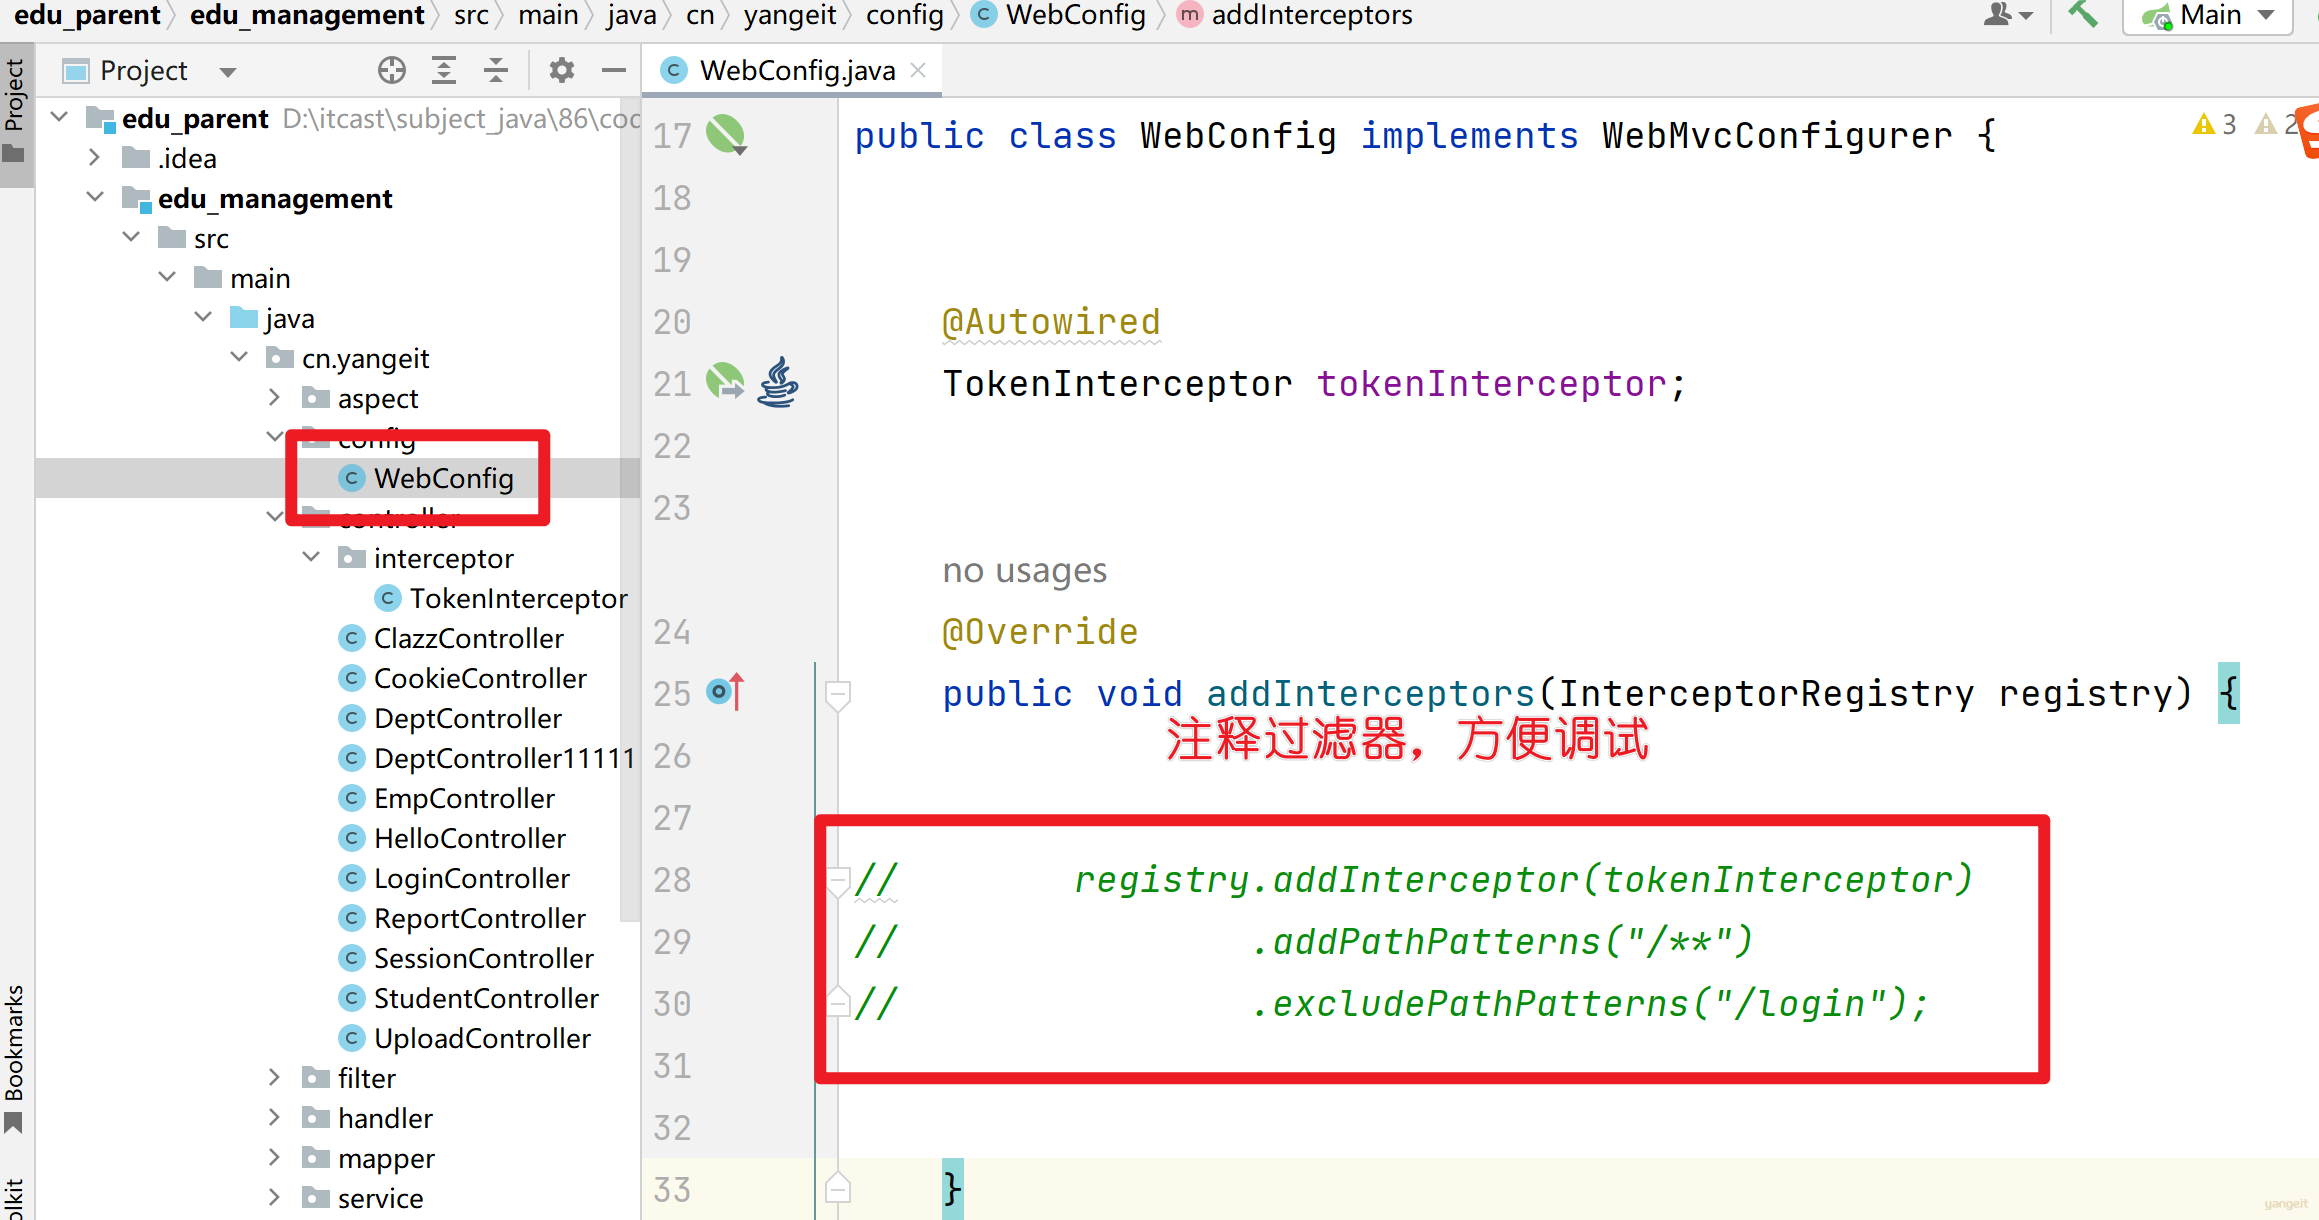Screen dimensions: 2319x1220
Task: Expand the service package
Action: point(275,1198)
